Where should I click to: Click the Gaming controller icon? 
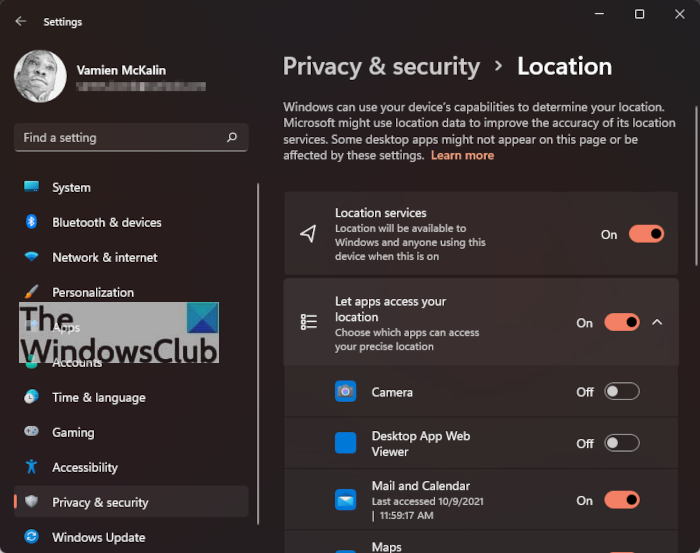pyautogui.click(x=32, y=432)
